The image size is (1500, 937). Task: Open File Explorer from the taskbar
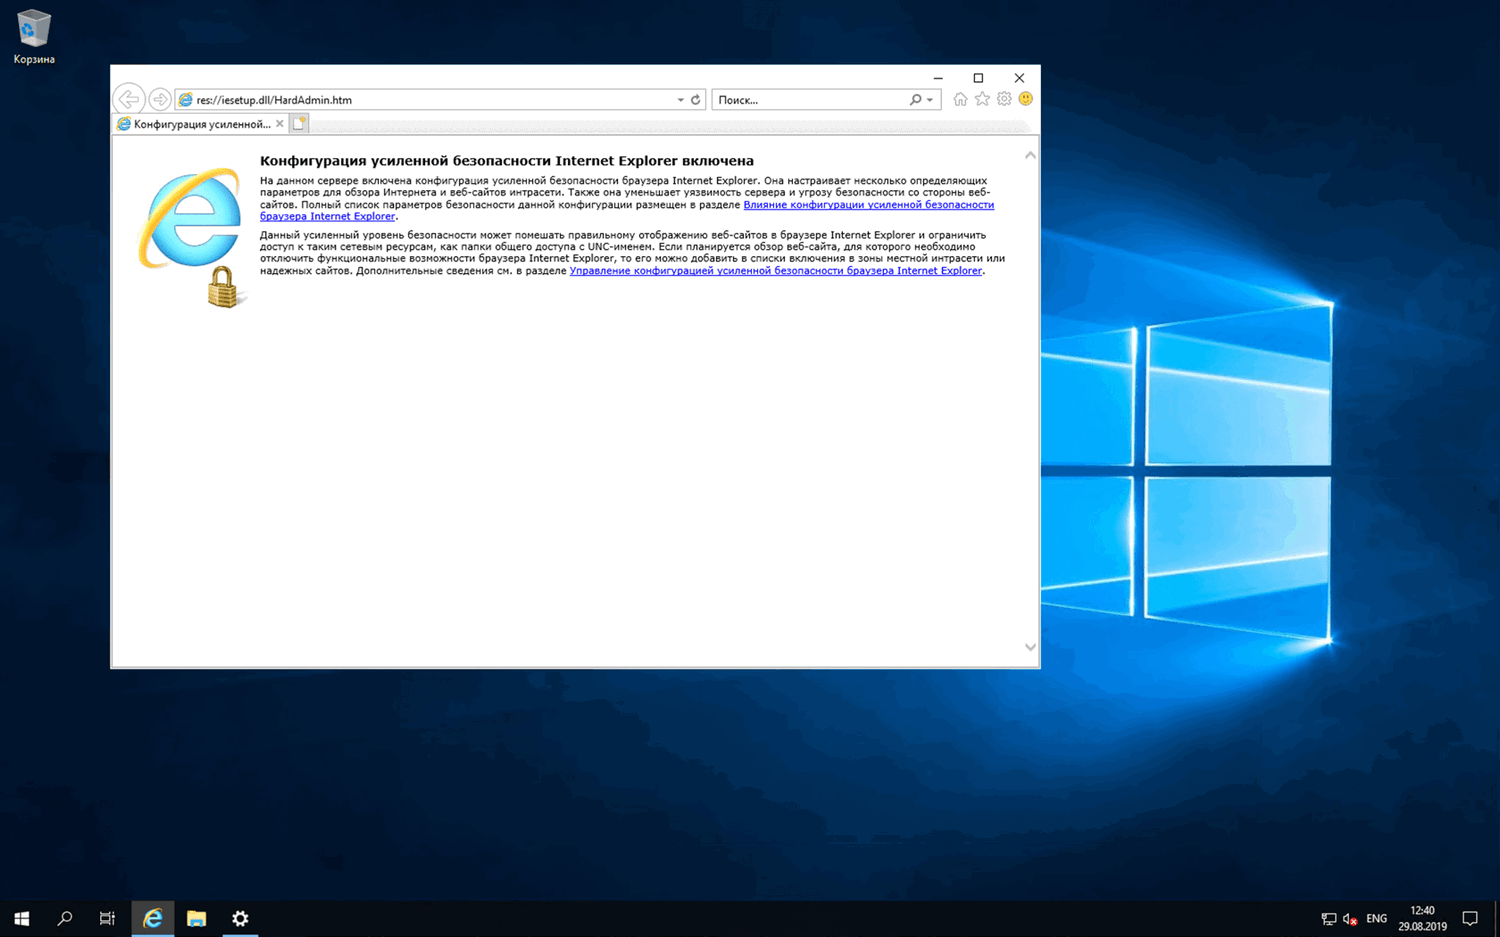tap(196, 918)
